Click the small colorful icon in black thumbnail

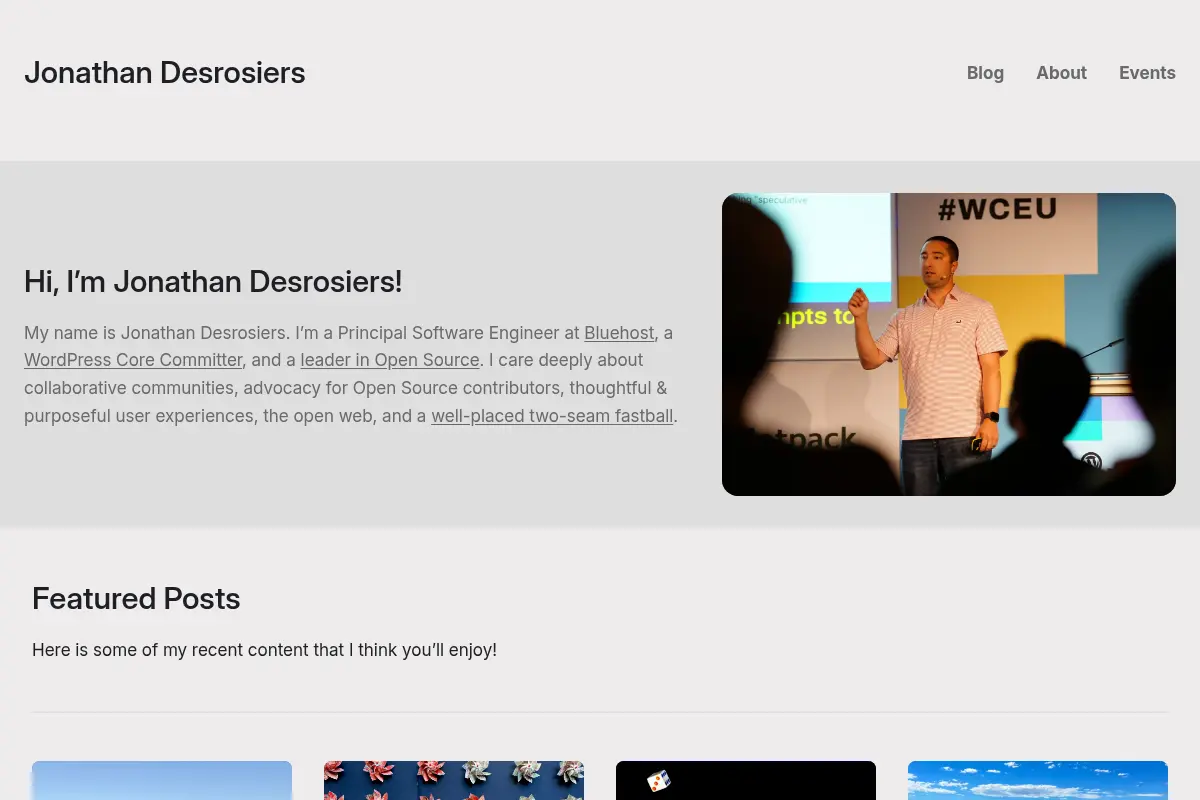[658, 781]
